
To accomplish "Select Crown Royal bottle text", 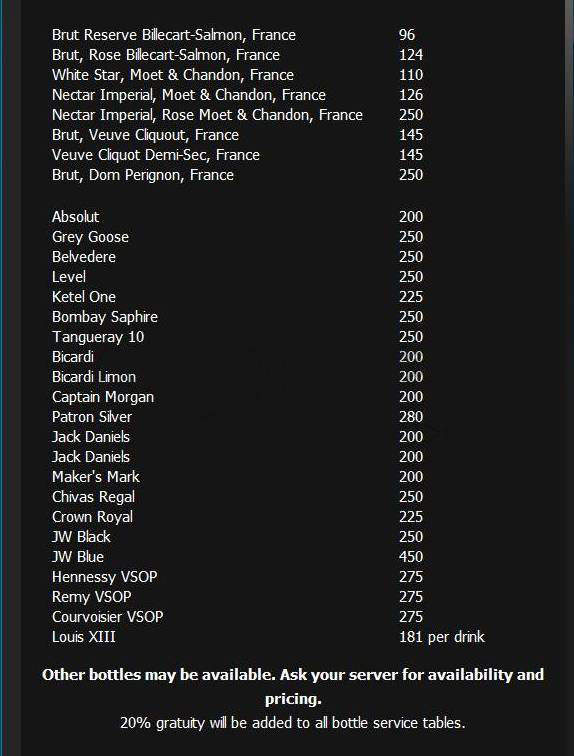I will (92, 517).
